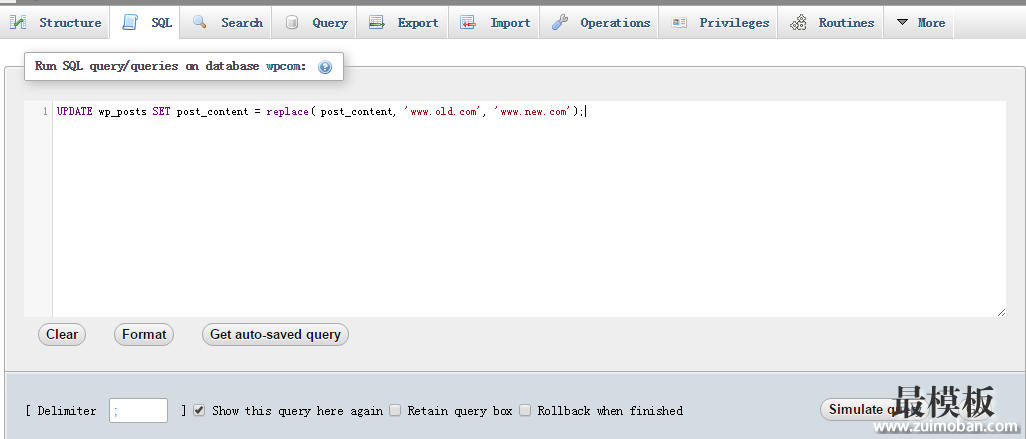
Task: Click the Privileges tab icon
Action: point(679,23)
